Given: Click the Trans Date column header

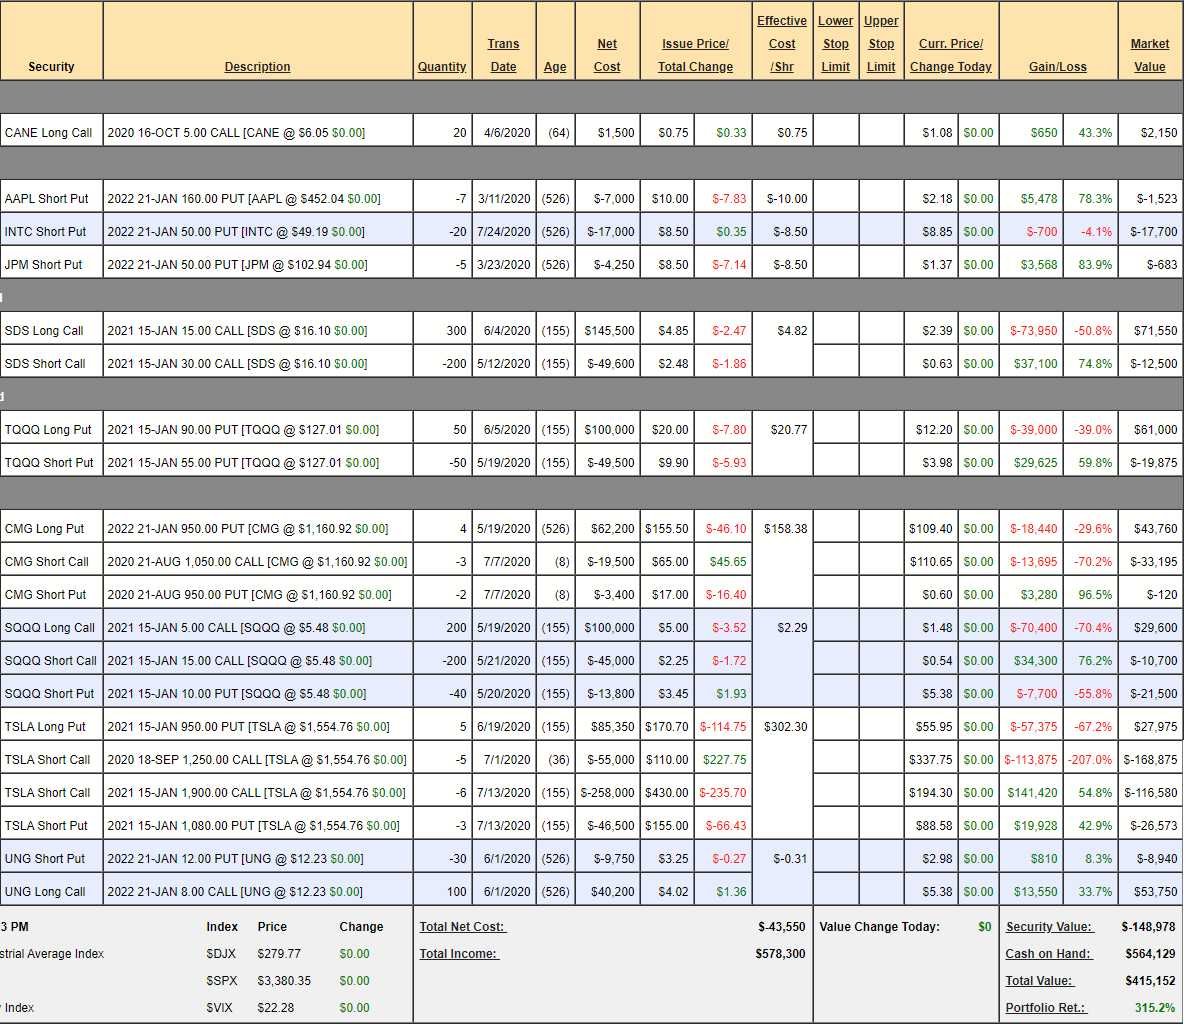Looking at the screenshot, I should (503, 55).
